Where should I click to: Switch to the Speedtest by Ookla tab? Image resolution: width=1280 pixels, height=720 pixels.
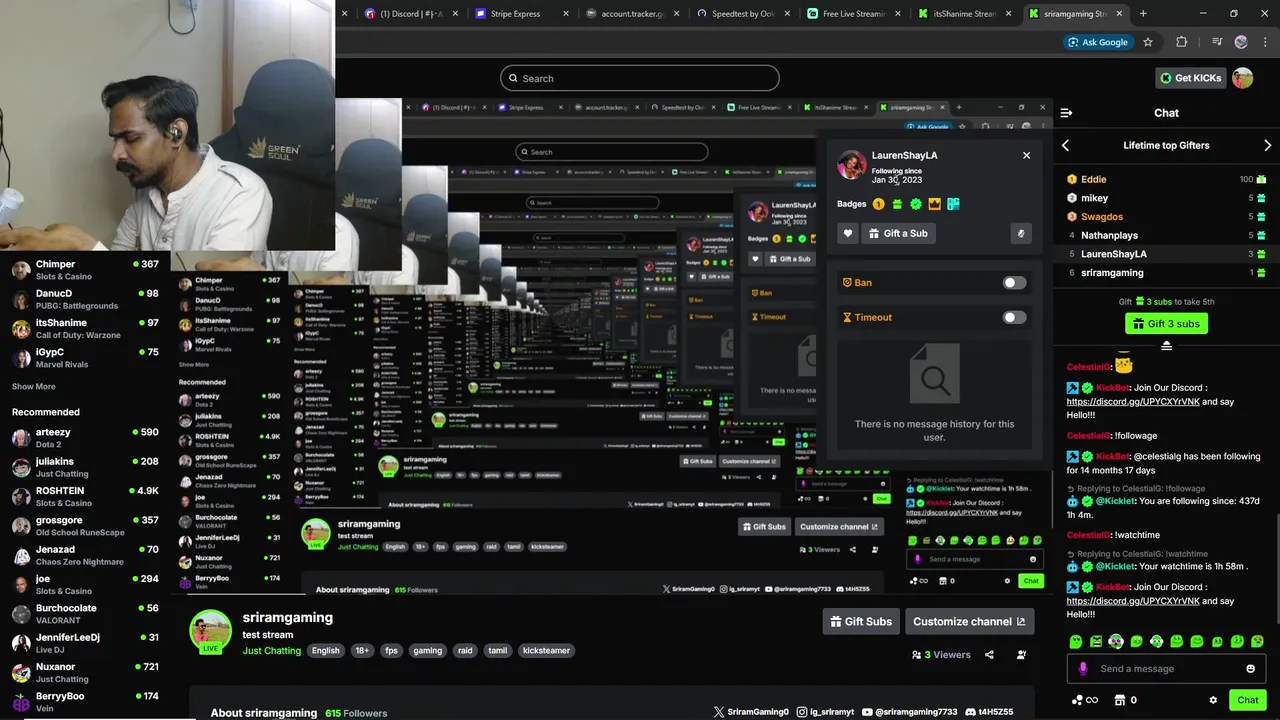pos(742,14)
